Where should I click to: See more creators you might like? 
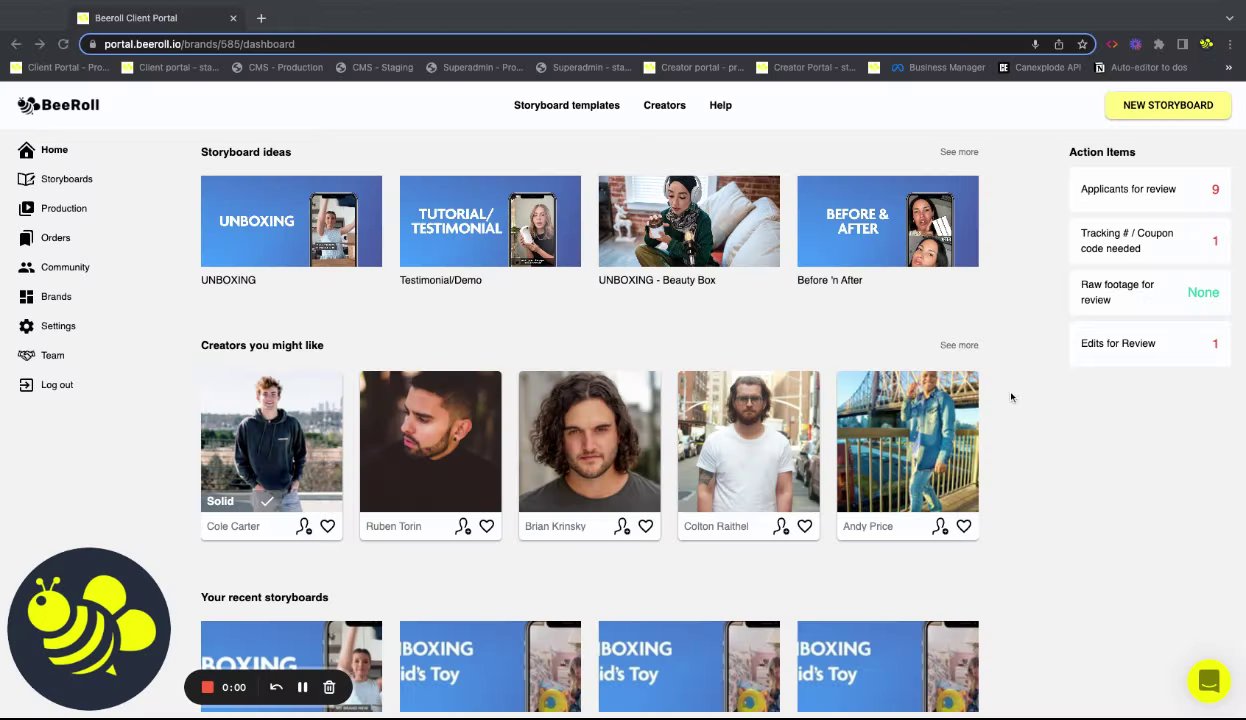tap(959, 345)
